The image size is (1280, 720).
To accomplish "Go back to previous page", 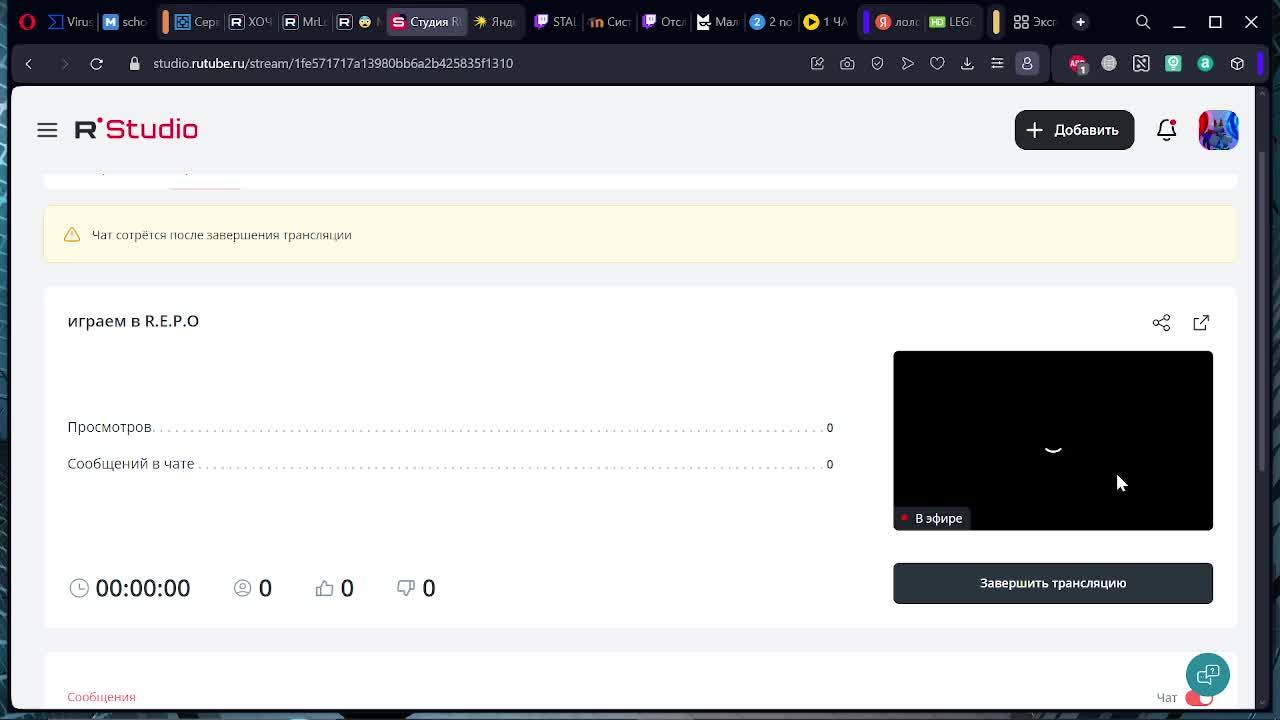I will [x=28, y=63].
